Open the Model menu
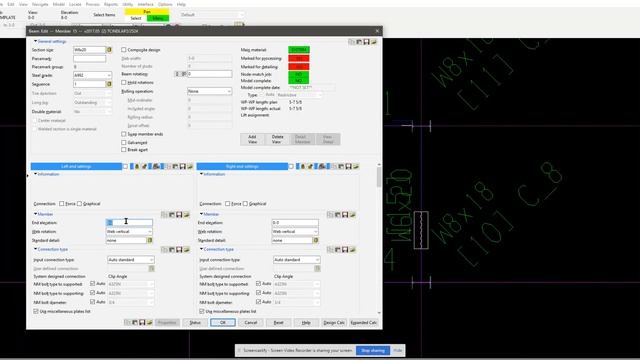This screenshot has height=360, width=640. pyautogui.click(x=59, y=4)
